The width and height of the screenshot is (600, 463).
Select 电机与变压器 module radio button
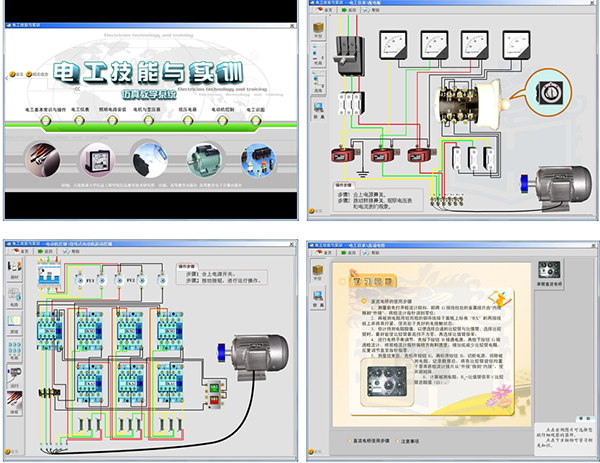pyautogui.click(x=146, y=122)
